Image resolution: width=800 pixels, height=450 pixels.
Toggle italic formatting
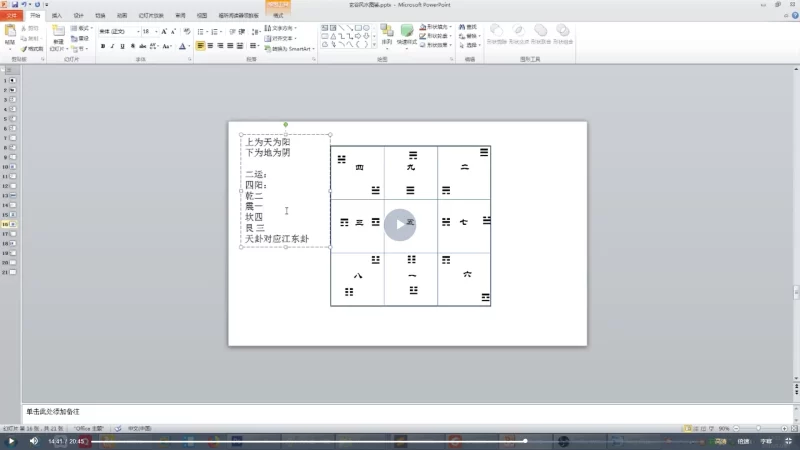click(x=114, y=46)
